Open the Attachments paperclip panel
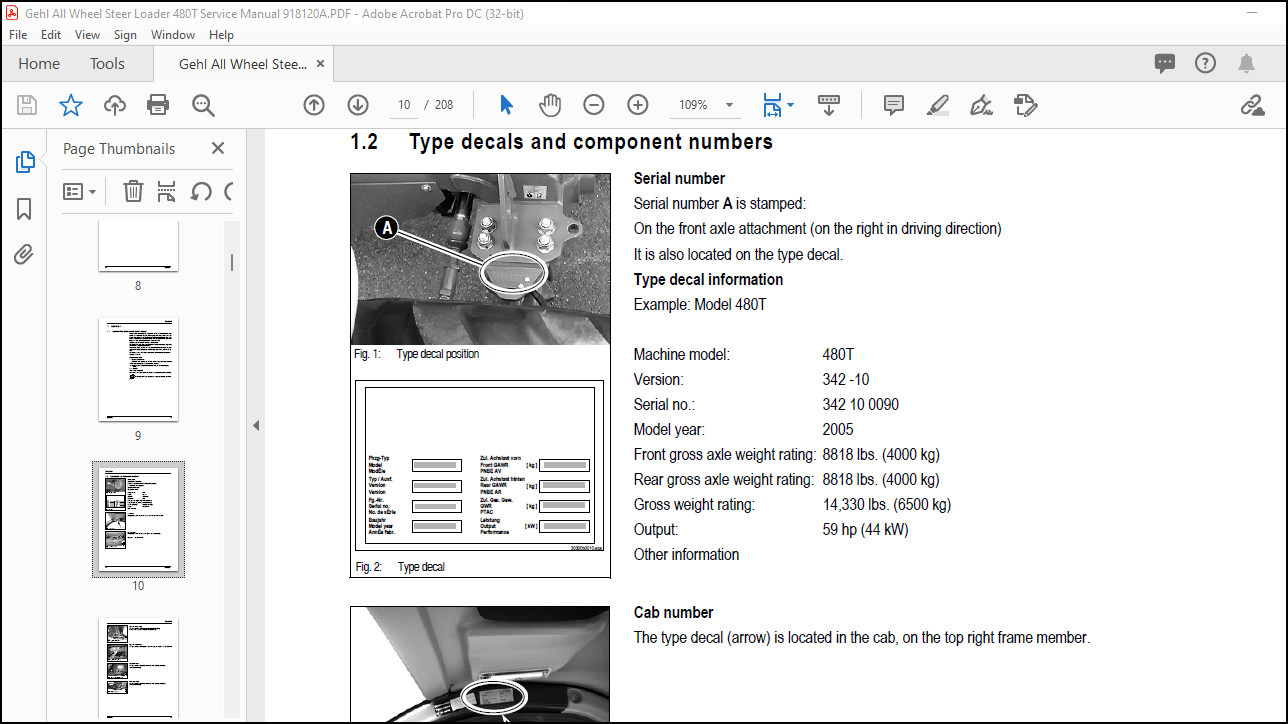Screen dimensions: 1288x724 pyautogui.click(x=25, y=254)
